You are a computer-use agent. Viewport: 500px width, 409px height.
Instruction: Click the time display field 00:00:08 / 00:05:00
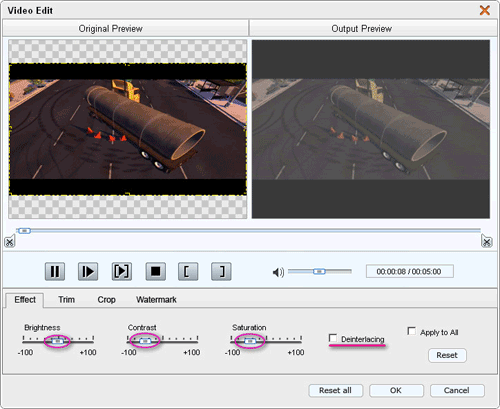pos(410,271)
